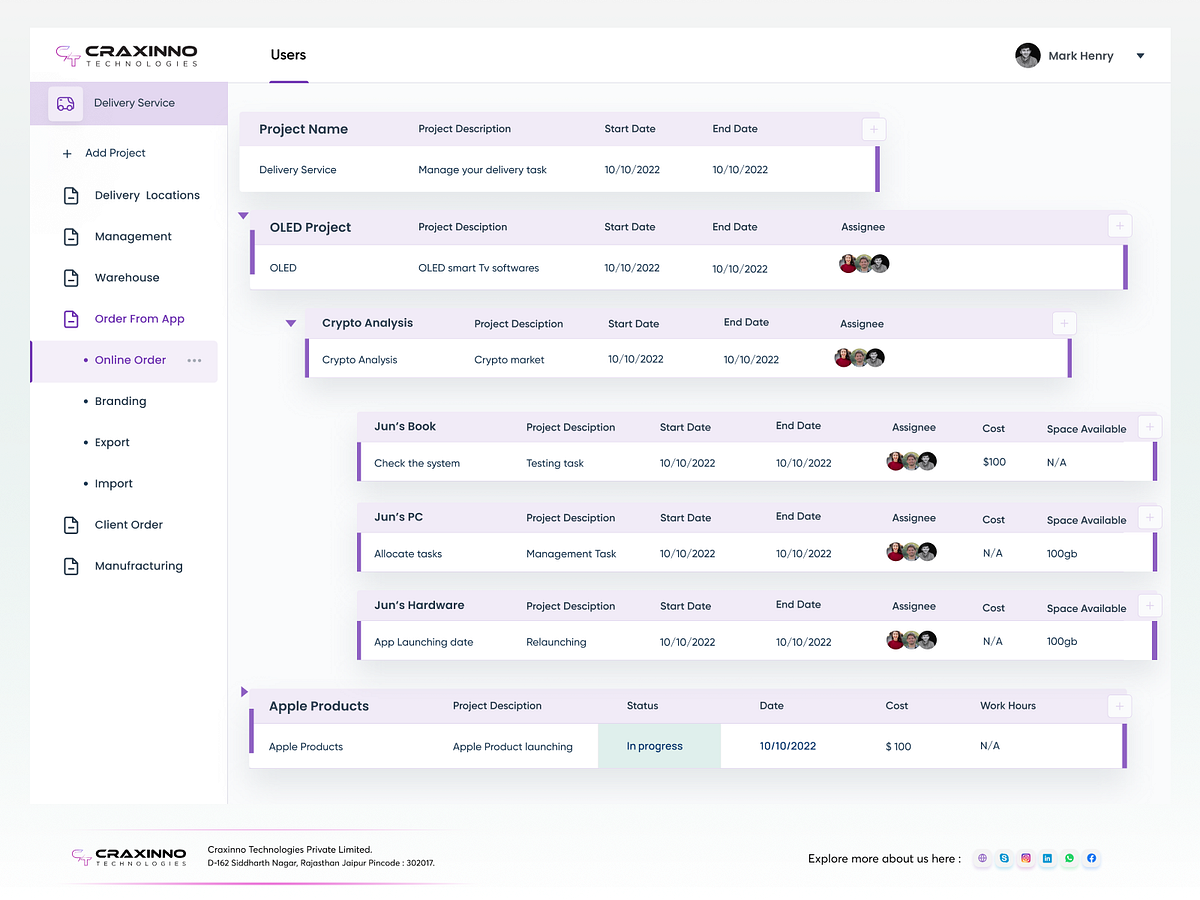Click the plus button on Jun's Book table

click(1149, 426)
